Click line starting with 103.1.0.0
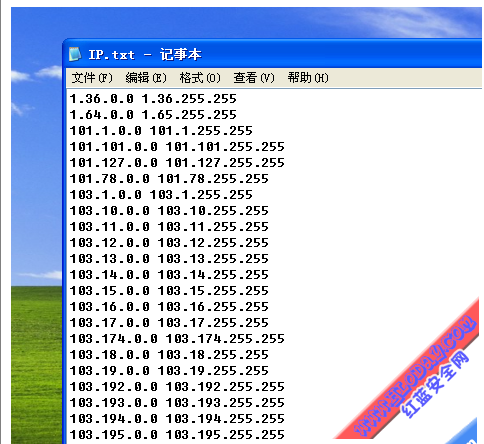This screenshot has height=444, width=484. coord(161,195)
